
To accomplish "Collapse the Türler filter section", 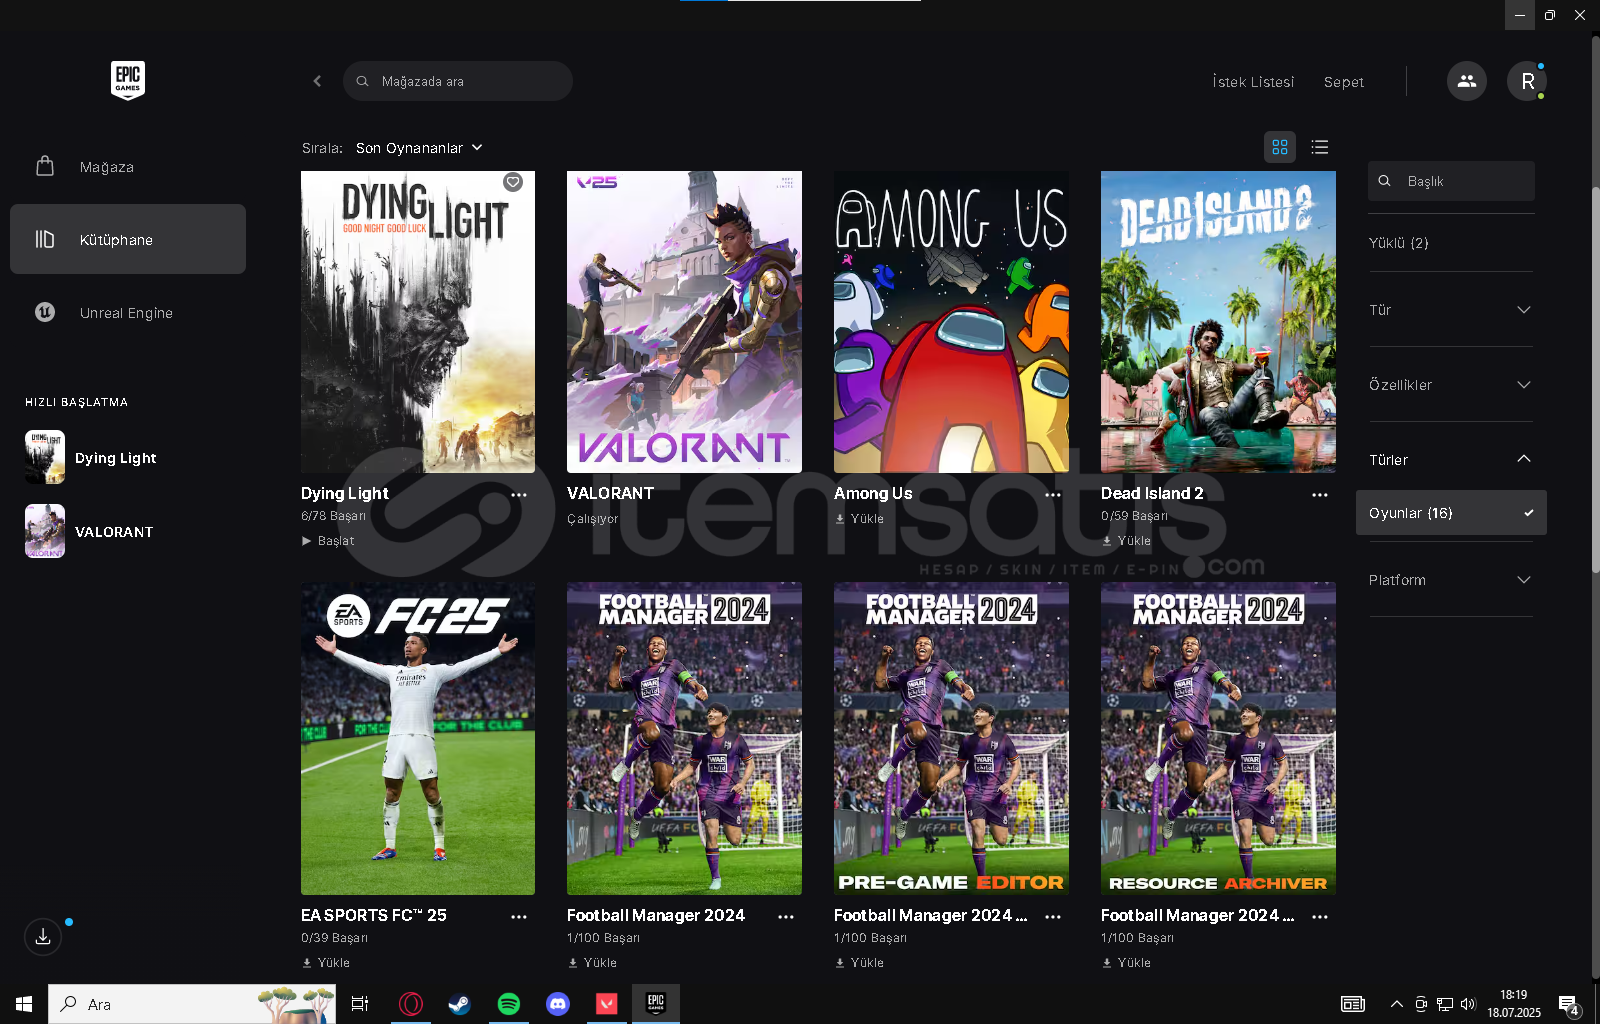I will coord(1450,460).
